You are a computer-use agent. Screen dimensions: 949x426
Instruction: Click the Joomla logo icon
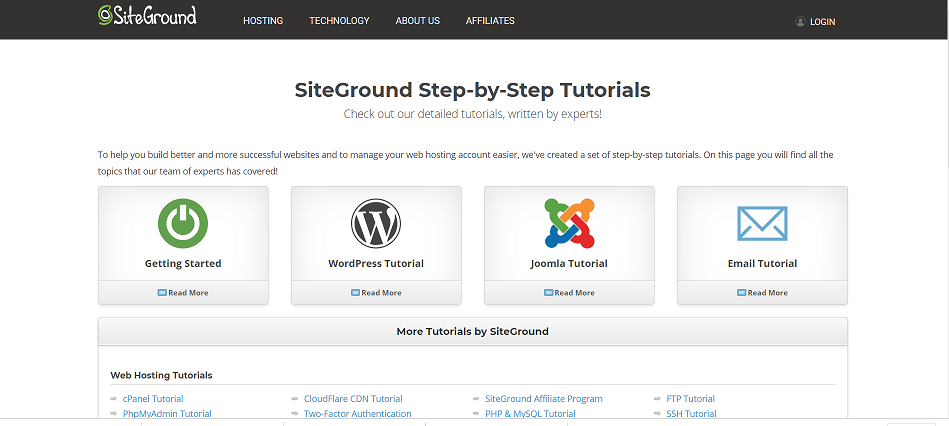pyautogui.click(x=570, y=223)
